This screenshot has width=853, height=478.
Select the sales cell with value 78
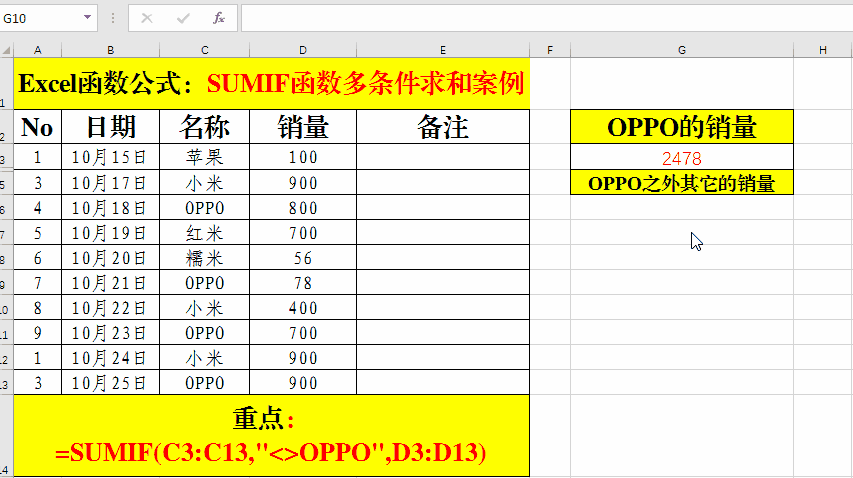pos(303,283)
